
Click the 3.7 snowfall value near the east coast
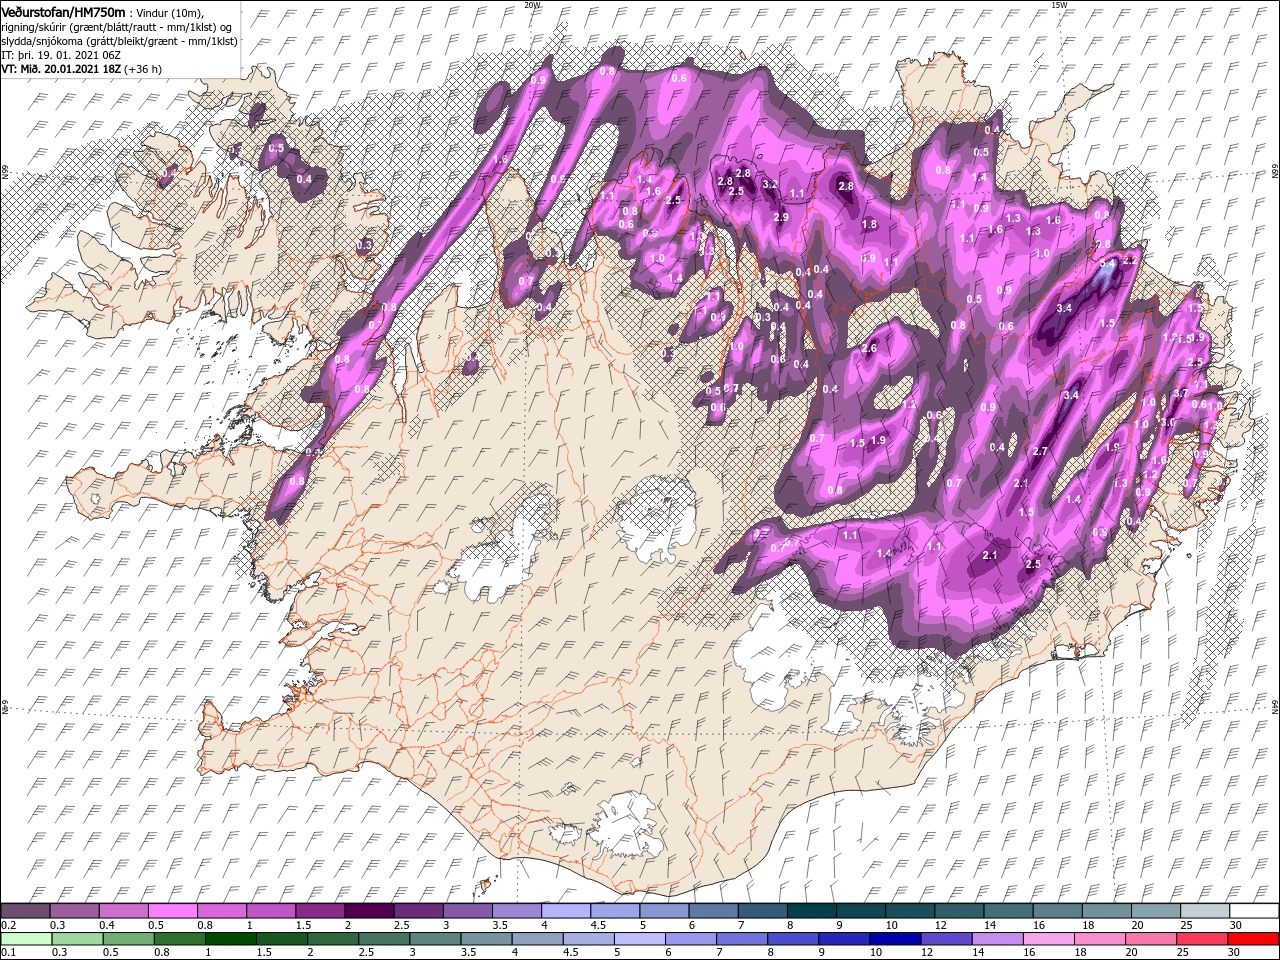pos(1180,393)
